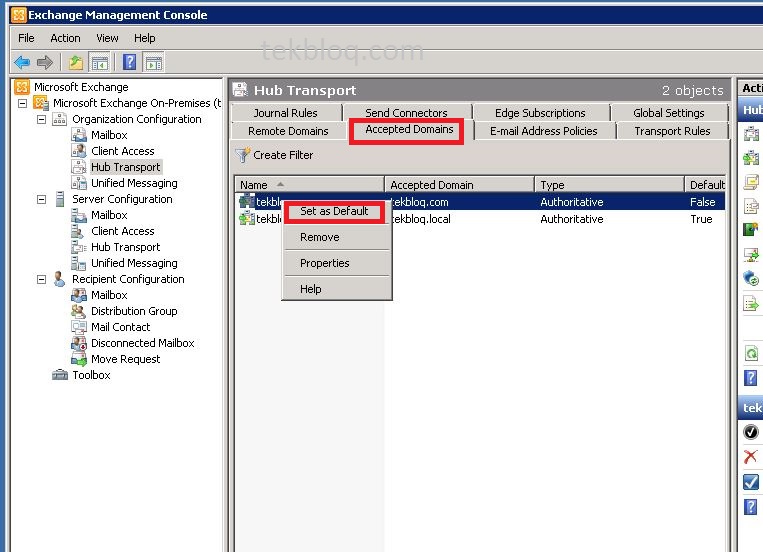Click the Disconnected Mailbox icon in tree
Screen dimensions: 763x552
click(79, 343)
